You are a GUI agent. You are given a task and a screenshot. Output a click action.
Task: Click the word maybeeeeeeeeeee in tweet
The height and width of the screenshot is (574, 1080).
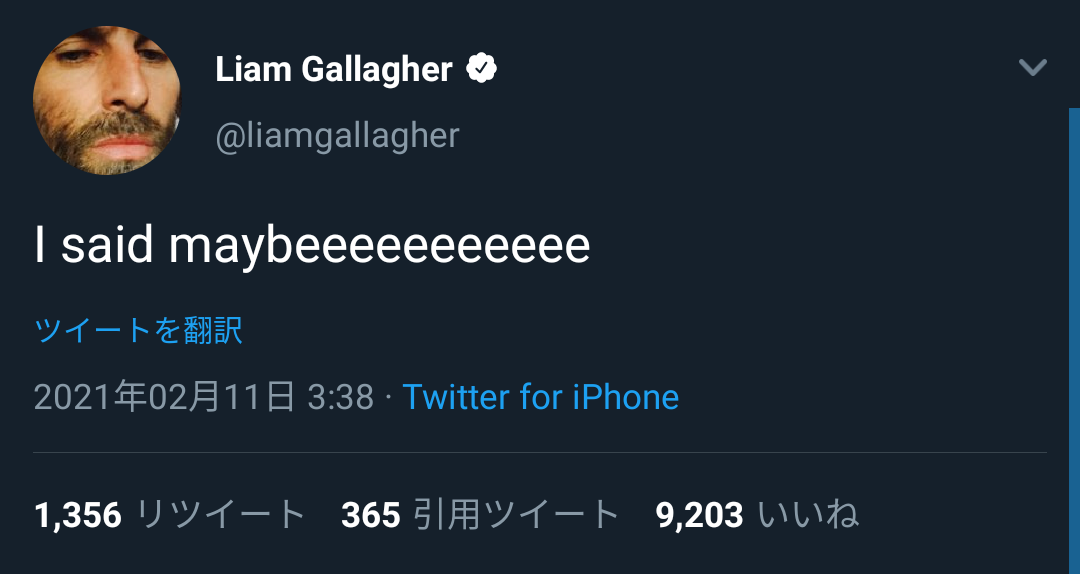click(379, 247)
